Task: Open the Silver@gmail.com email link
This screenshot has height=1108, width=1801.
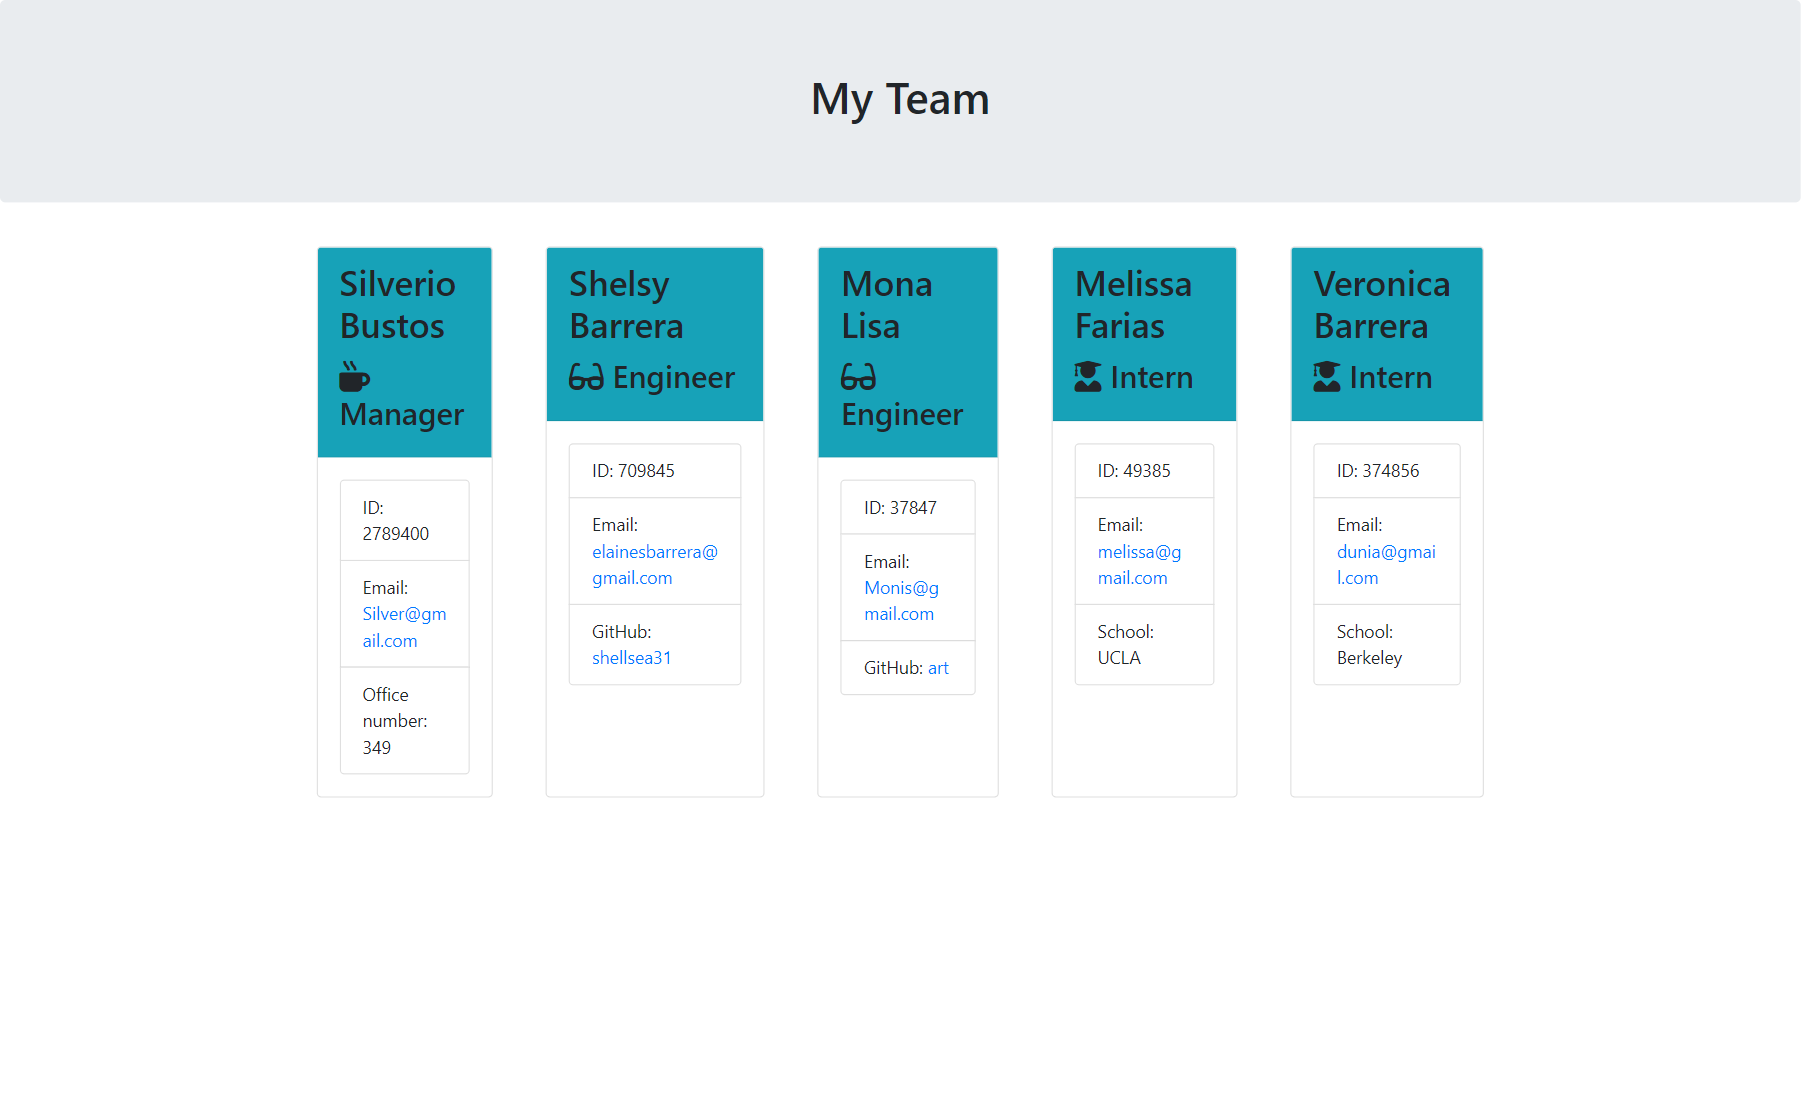Action: click(404, 627)
